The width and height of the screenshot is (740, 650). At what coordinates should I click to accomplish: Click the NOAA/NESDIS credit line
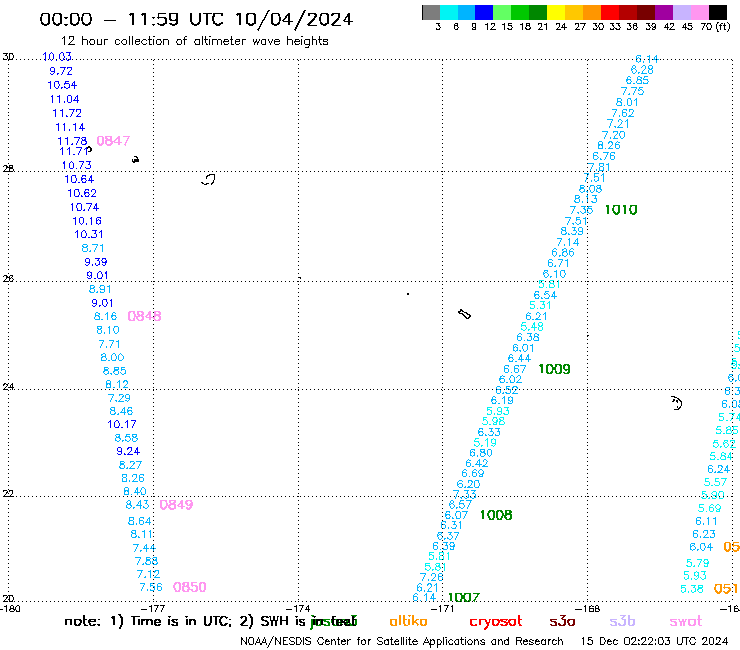402,641
